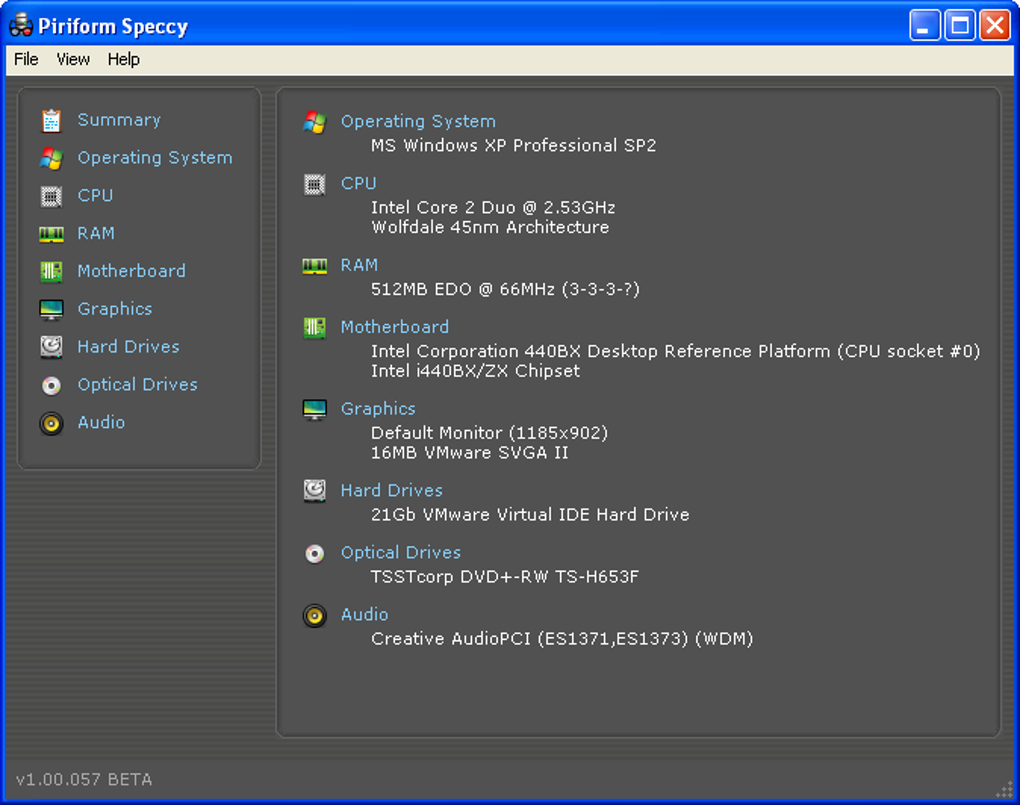This screenshot has width=1020, height=805.
Task: Click the RAM stick icon in sidebar
Action: click(x=51, y=234)
